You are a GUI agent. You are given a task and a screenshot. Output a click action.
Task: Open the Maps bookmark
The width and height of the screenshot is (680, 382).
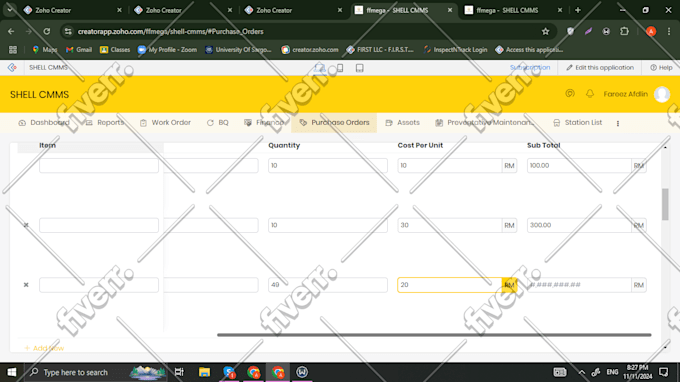click(45, 50)
